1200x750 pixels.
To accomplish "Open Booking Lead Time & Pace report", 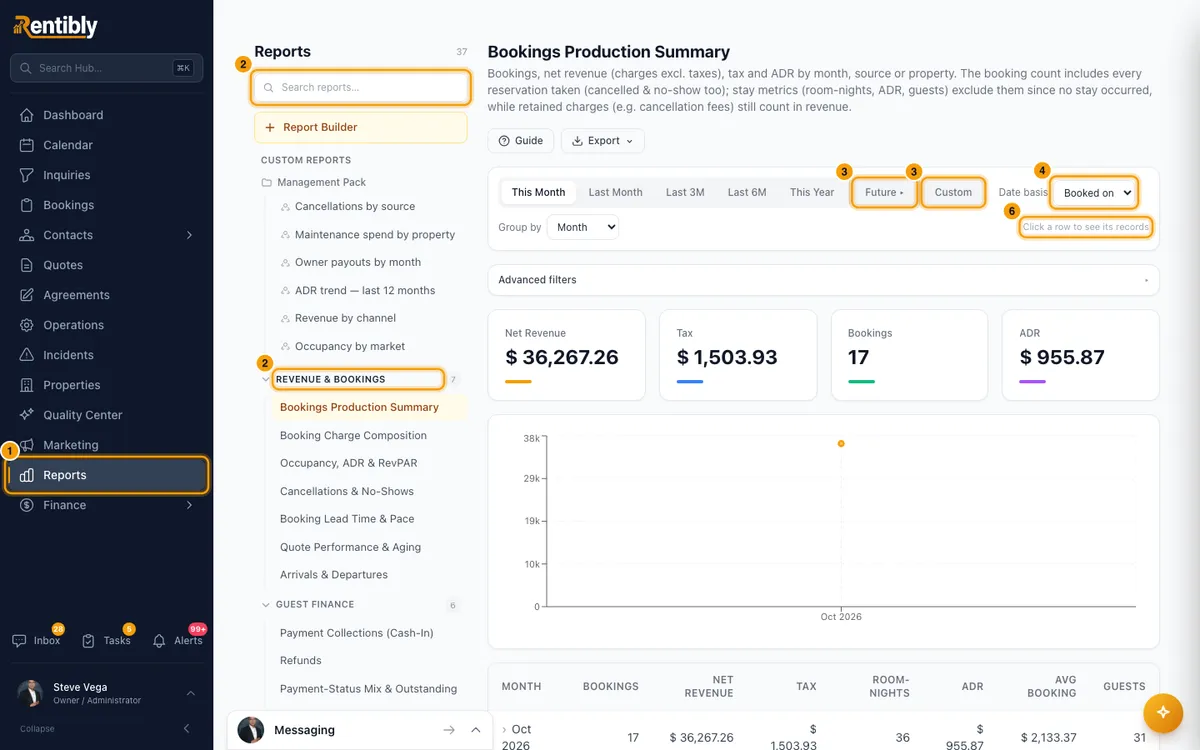I will [346, 519].
